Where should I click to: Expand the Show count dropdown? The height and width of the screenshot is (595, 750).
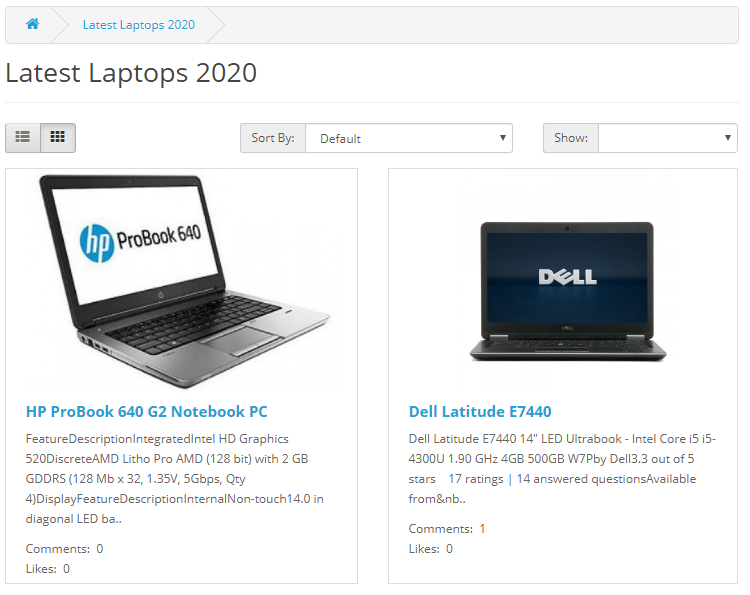668,138
